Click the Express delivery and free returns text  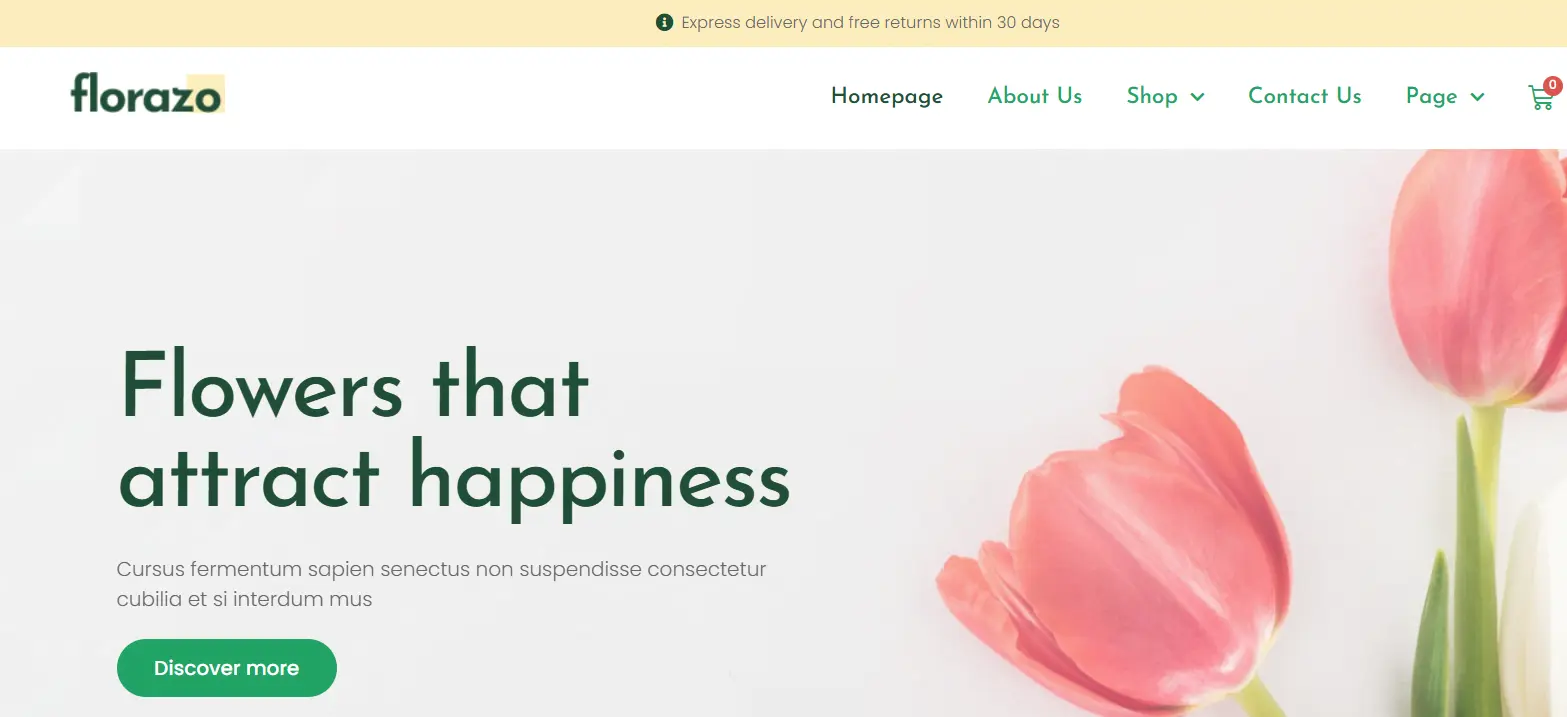click(870, 22)
